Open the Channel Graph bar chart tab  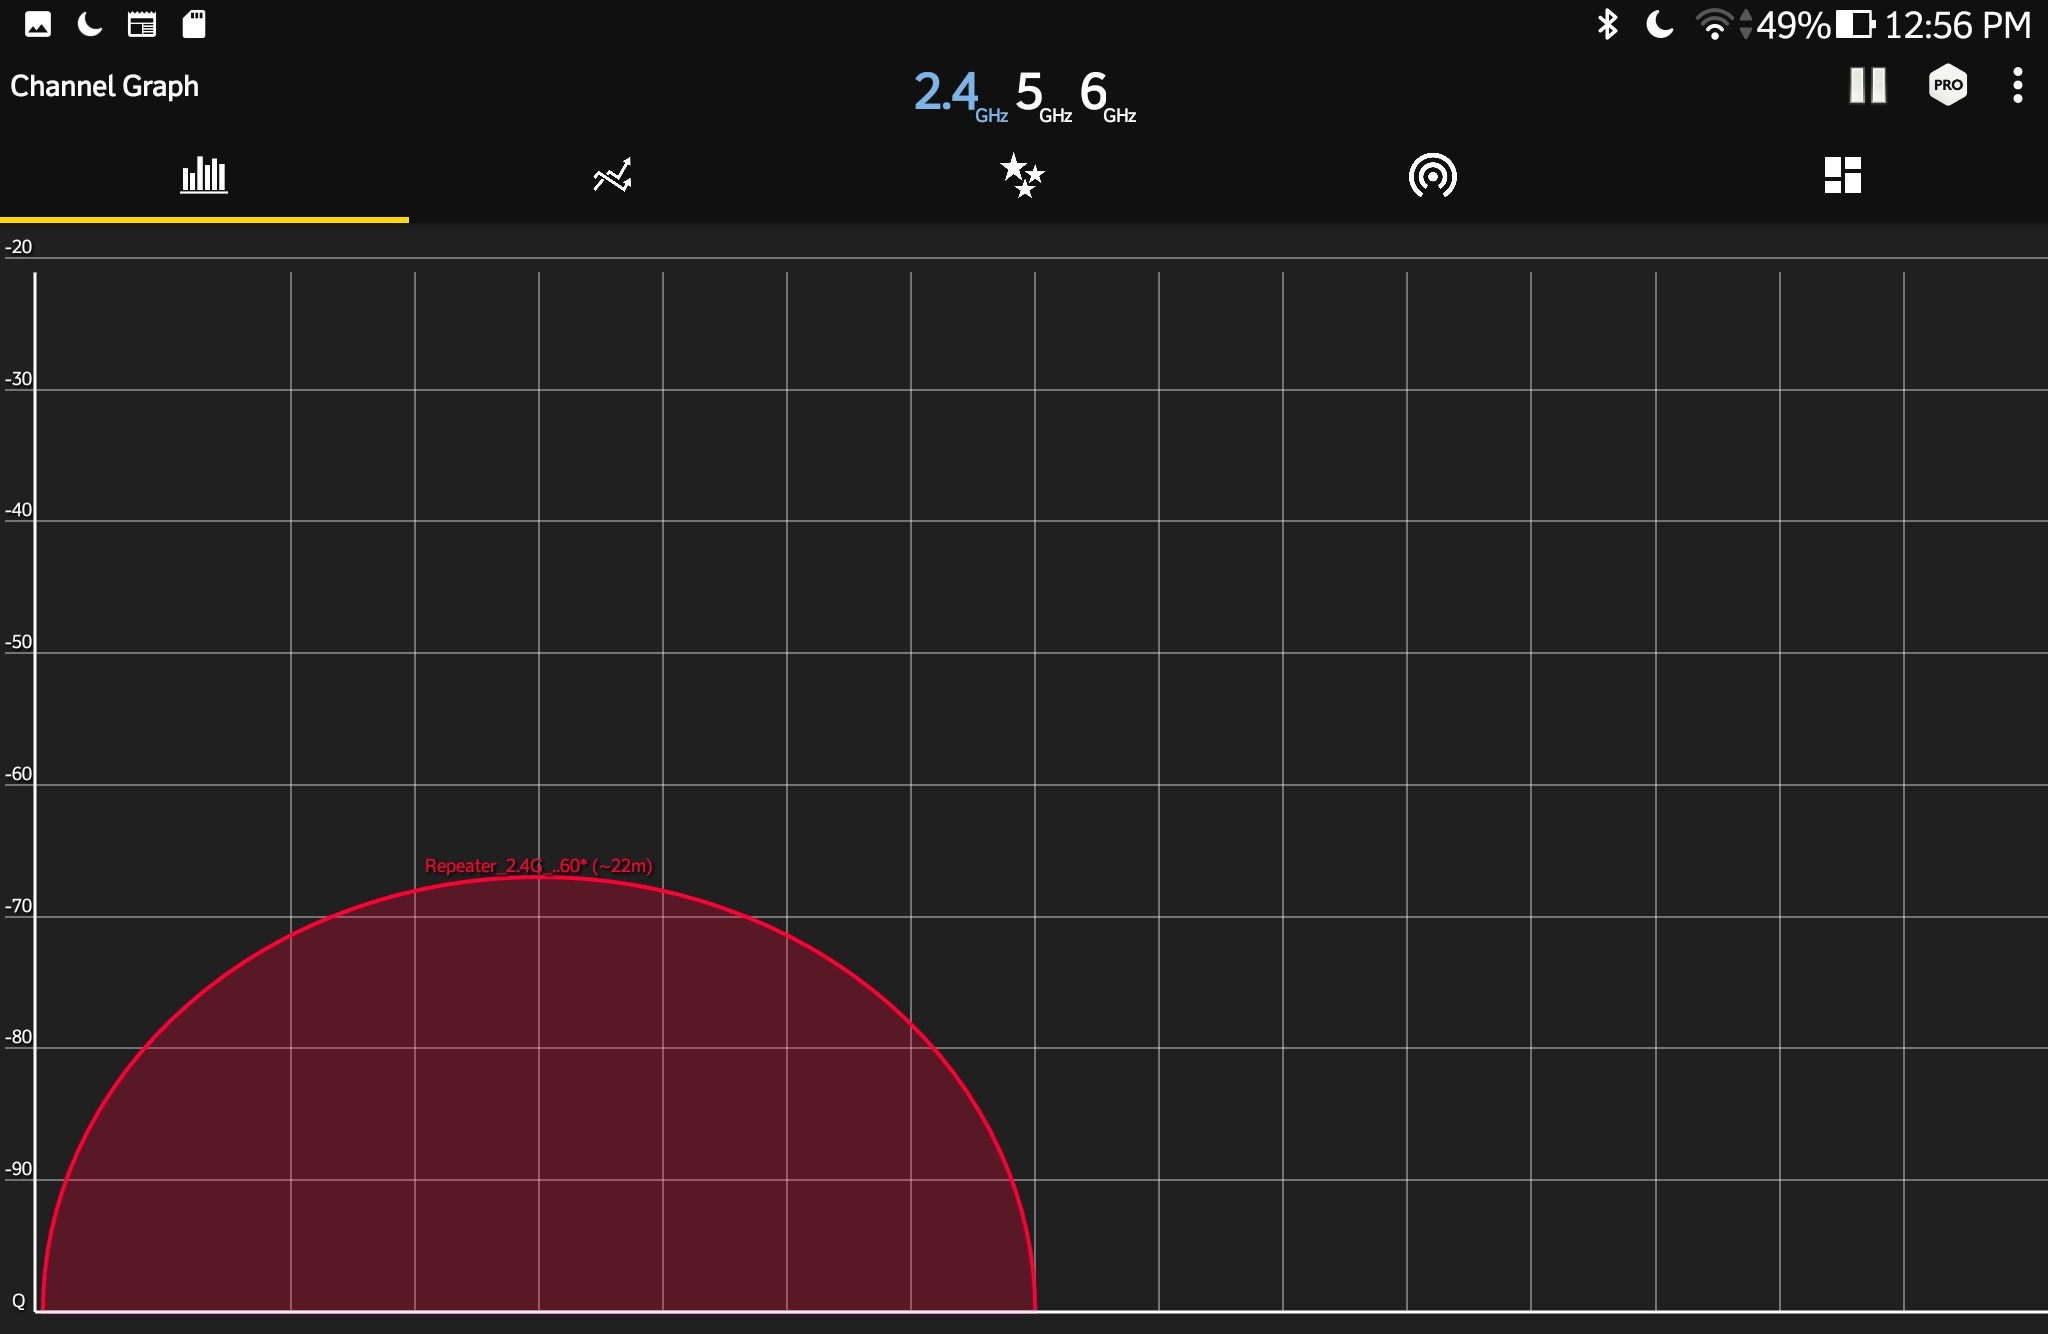pyautogui.click(x=204, y=176)
